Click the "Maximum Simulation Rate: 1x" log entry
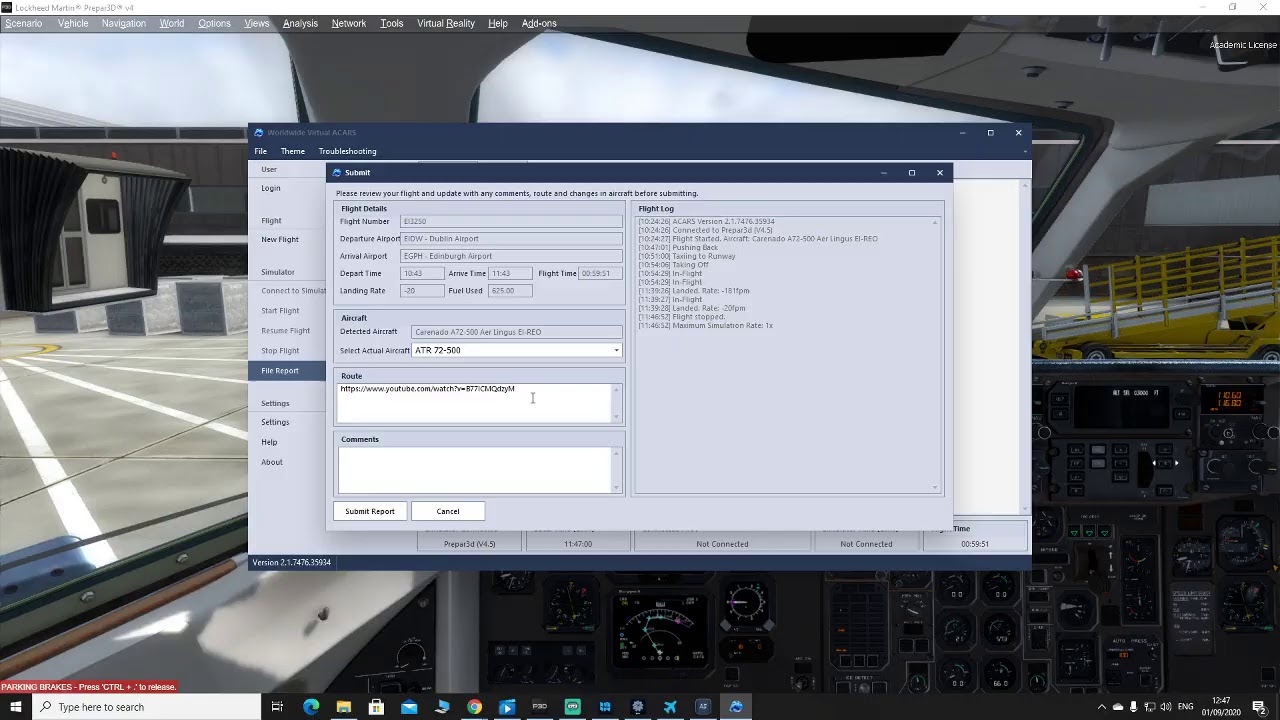The width and height of the screenshot is (1280, 720). [x=706, y=326]
